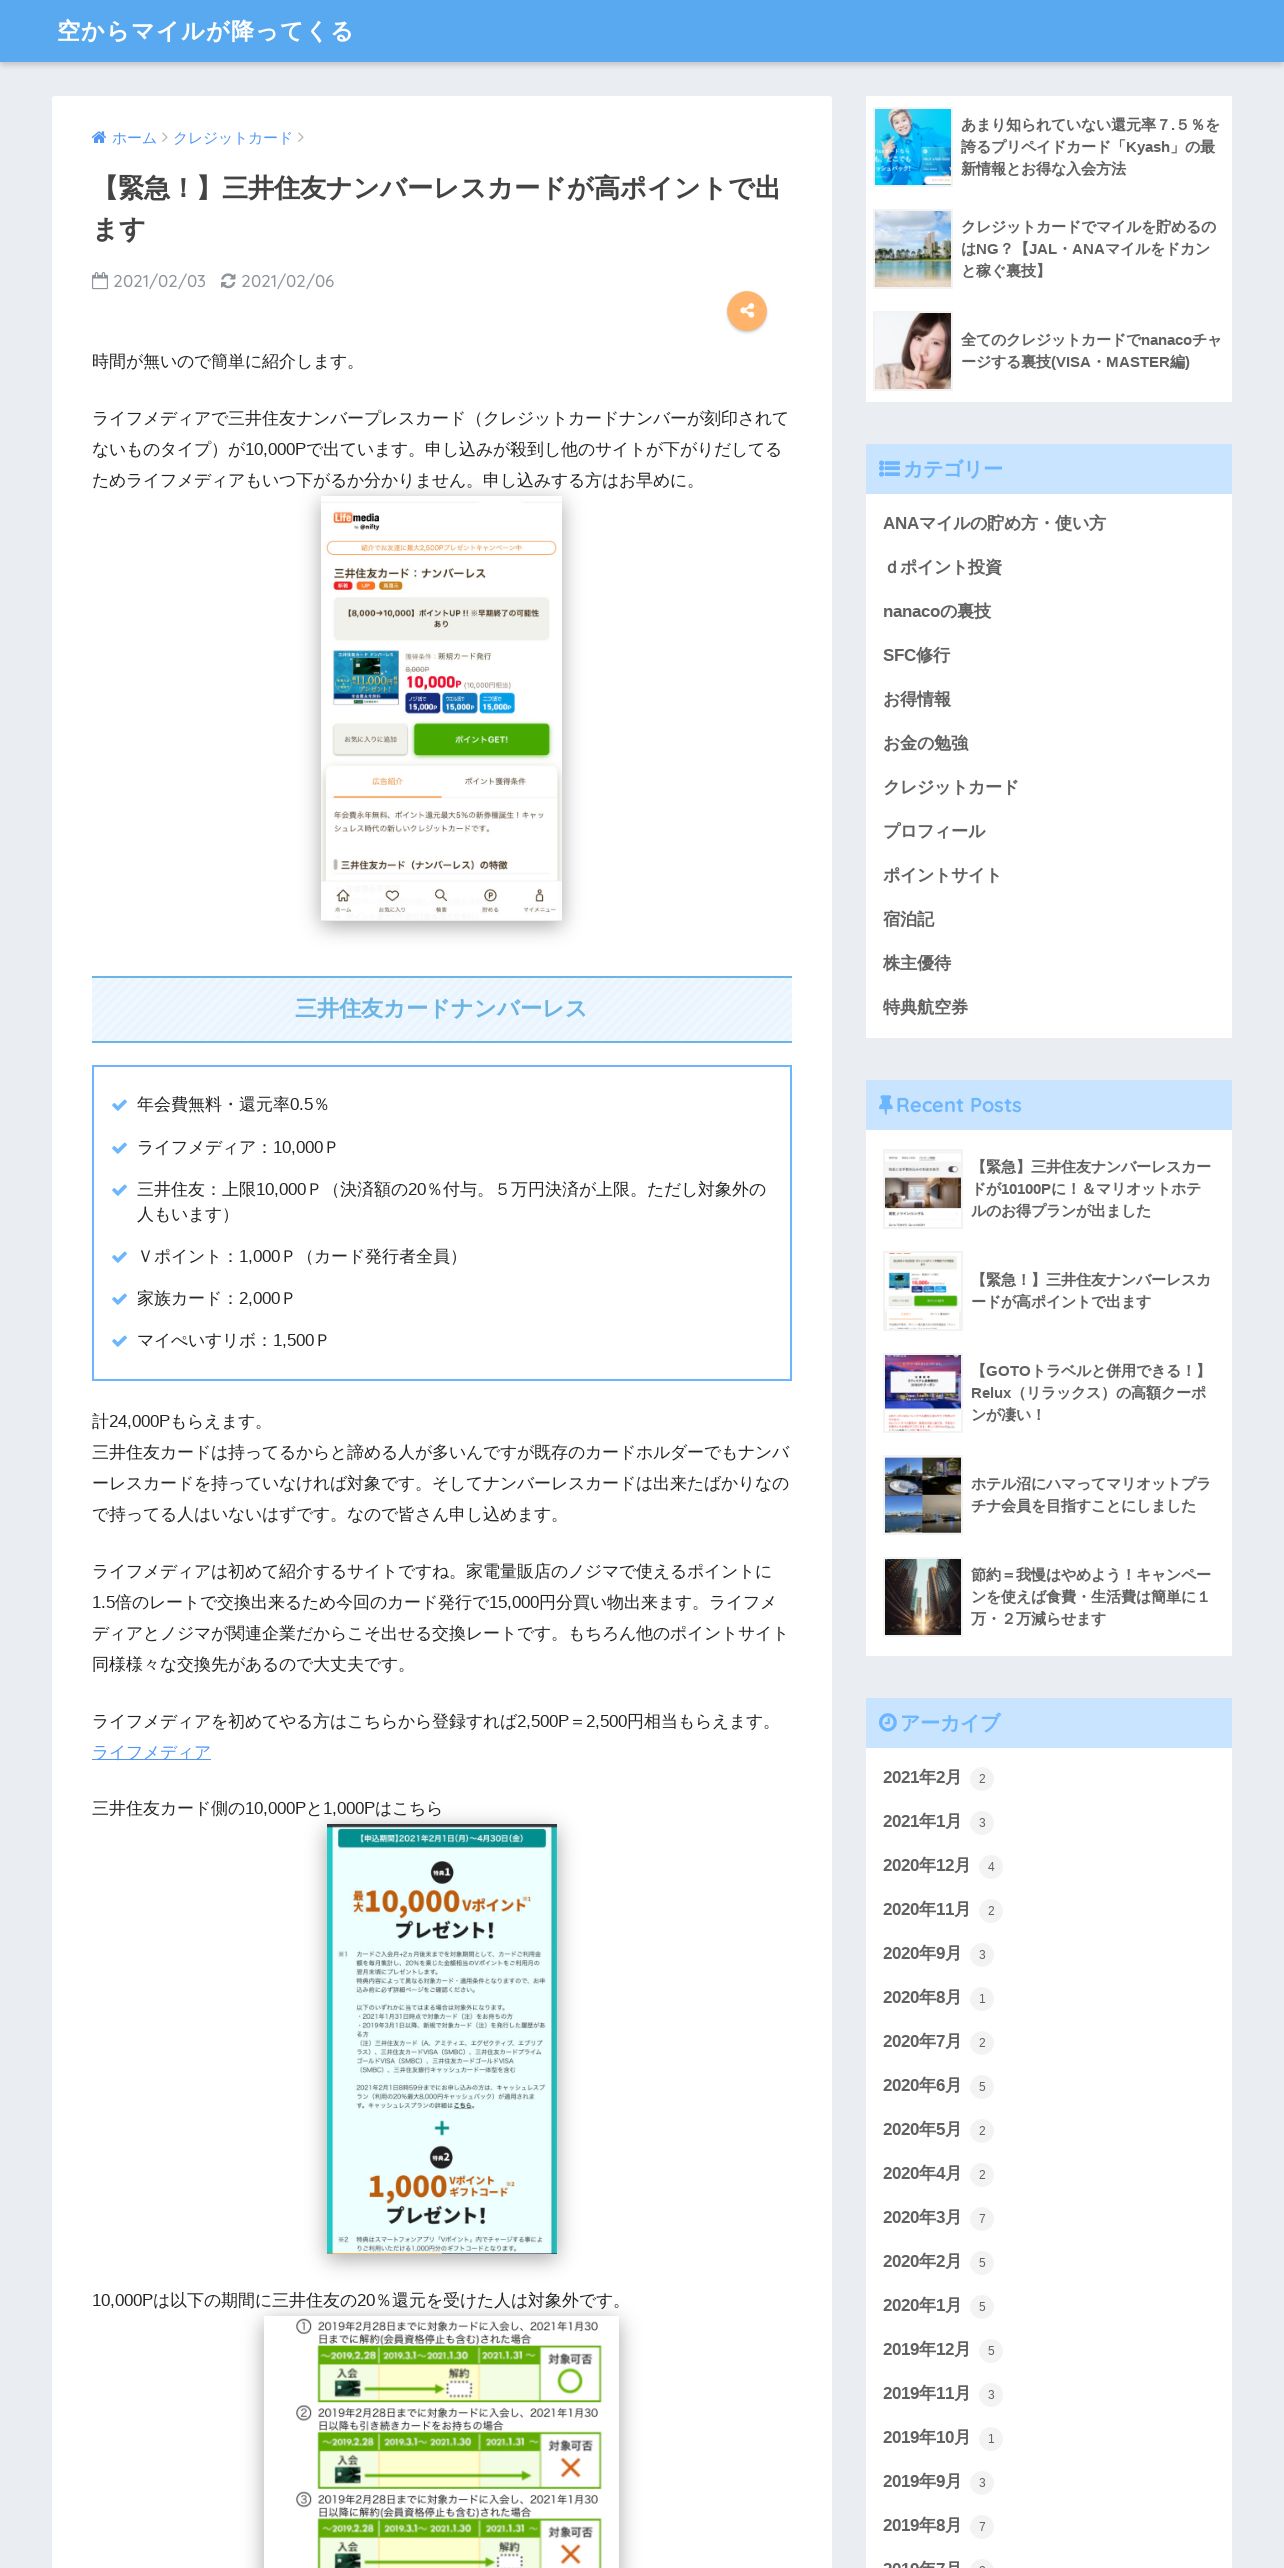Open skyscraper thumbnail of 節約 post
The image size is (1284, 2568).
pyautogui.click(x=923, y=1597)
